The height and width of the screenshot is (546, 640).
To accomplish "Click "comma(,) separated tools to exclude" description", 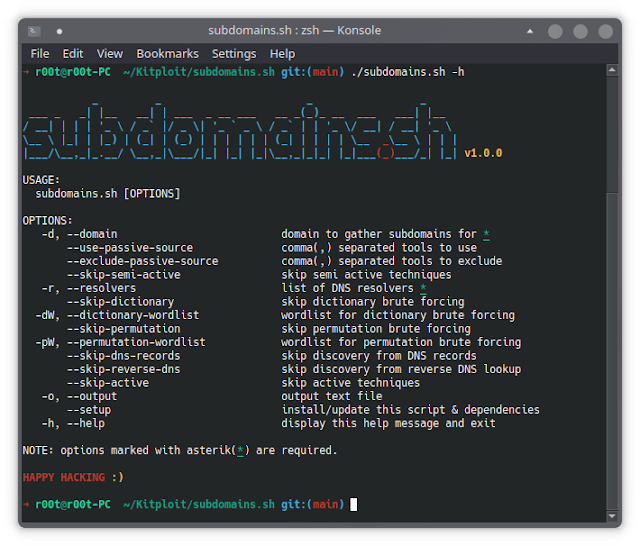I will click(391, 261).
